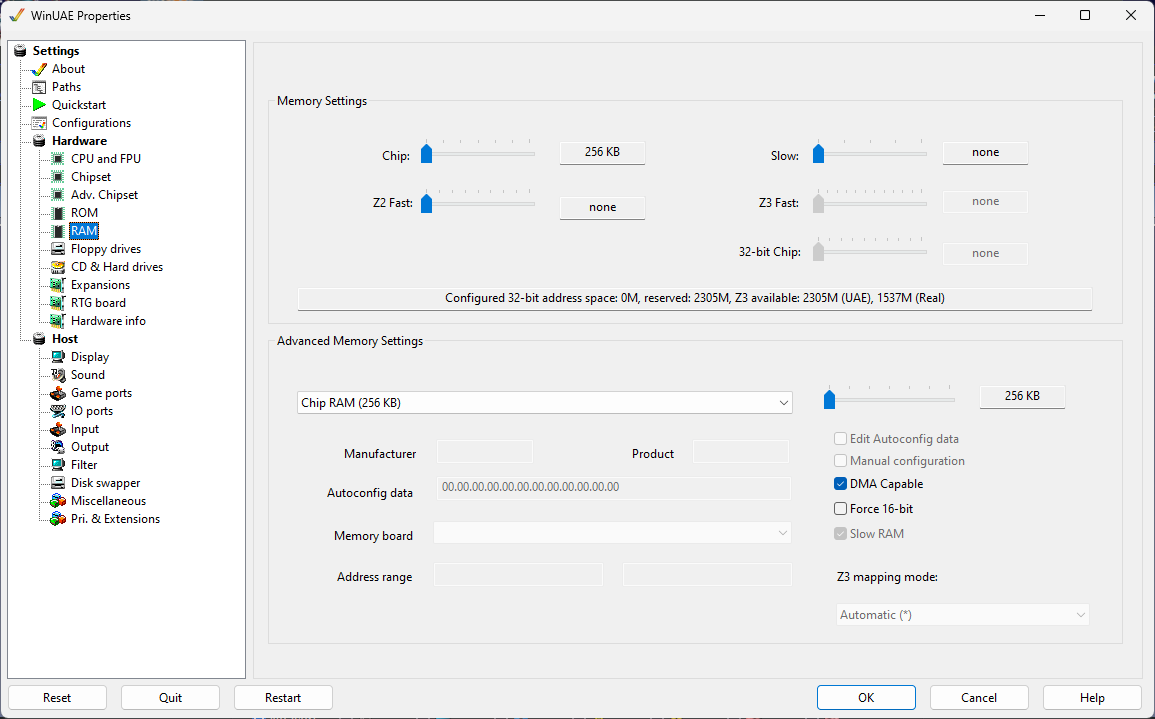This screenshot has height=719, width=1155.
Task: Click the CPU and FPU chip icon
Action: point(57,159)
